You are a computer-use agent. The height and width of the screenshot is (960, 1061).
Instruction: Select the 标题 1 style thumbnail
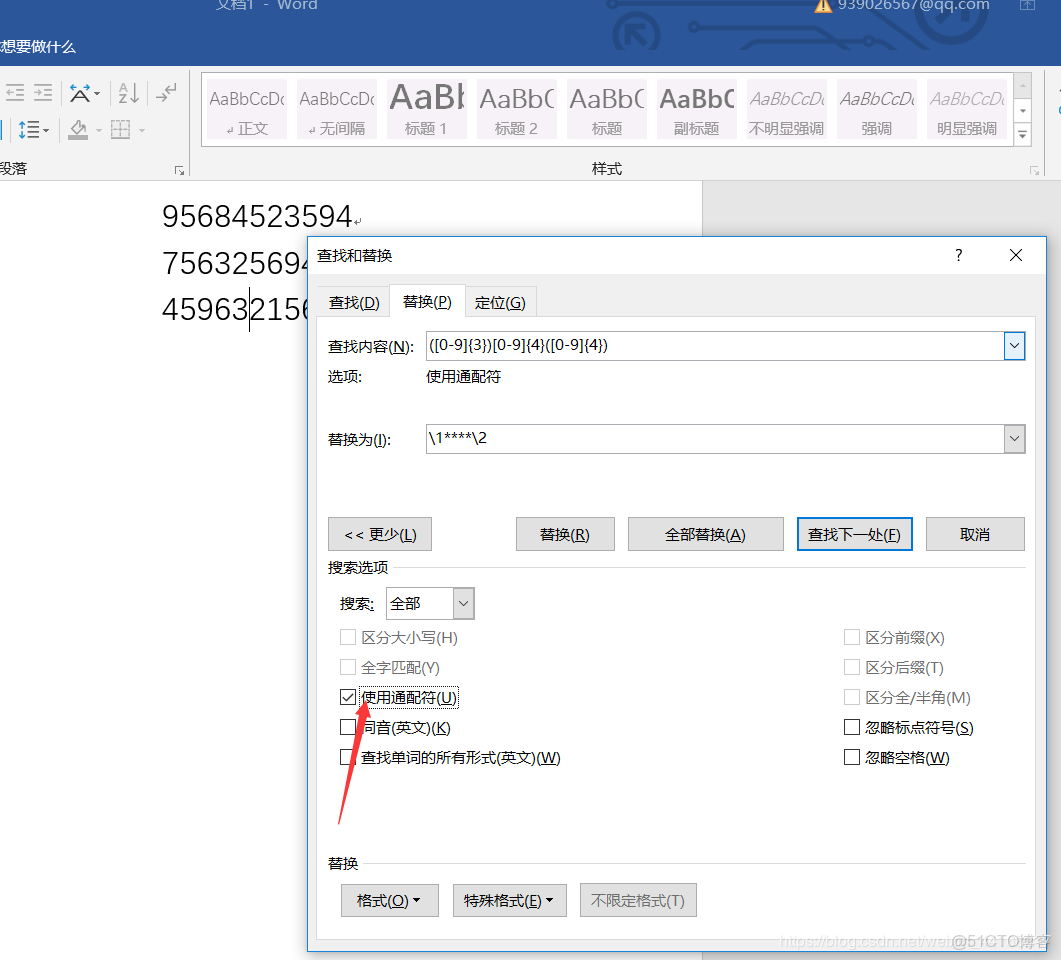[x=426, y=108]
